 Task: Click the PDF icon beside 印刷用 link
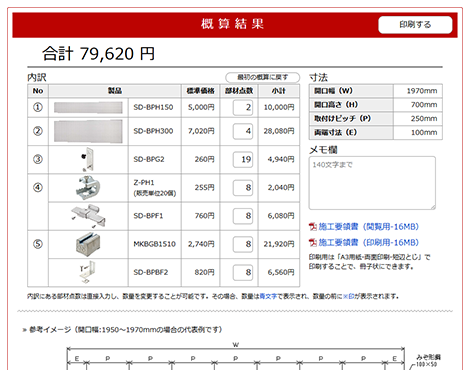[x=313, y=243]
